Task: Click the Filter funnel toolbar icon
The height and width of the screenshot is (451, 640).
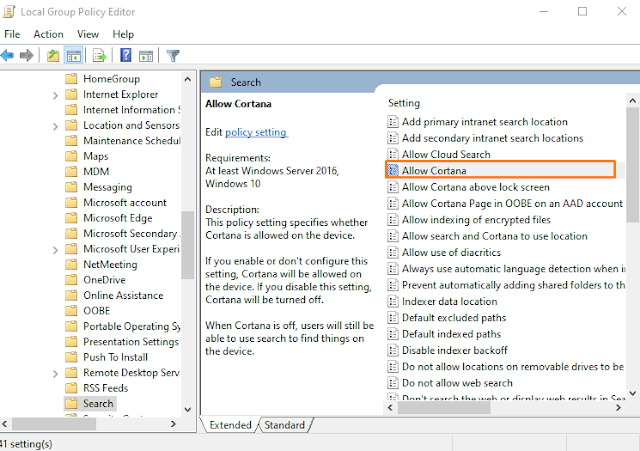Action: [173, 56]
